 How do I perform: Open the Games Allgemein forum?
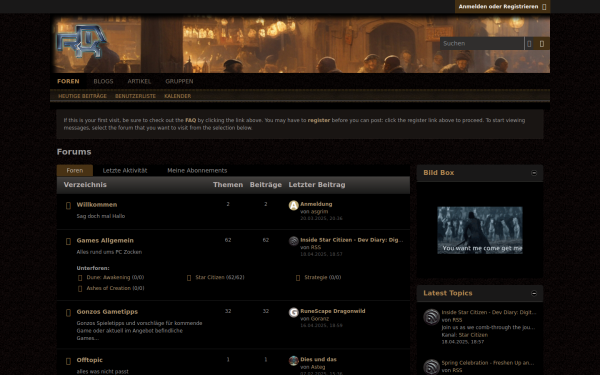pos(105,241)
